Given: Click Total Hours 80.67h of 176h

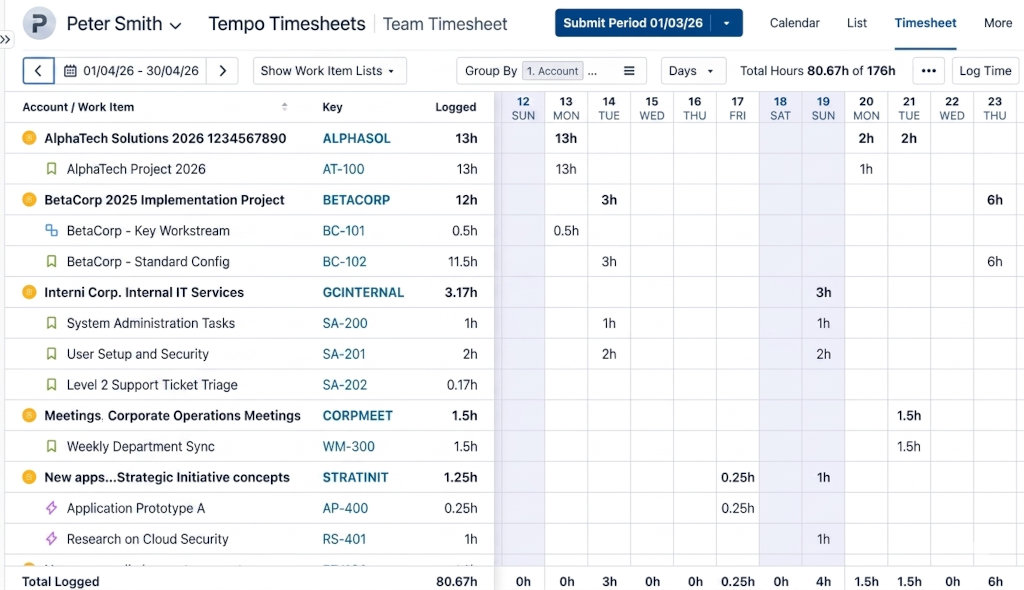Looking at the screenshot, I should (x=817, y=71).
